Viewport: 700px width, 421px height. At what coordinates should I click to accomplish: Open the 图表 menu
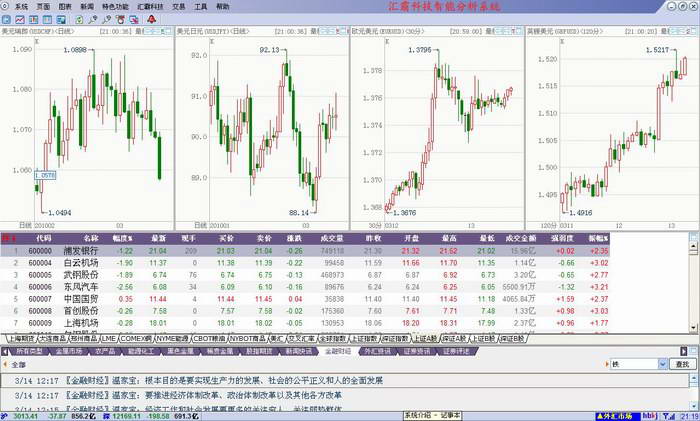tap(65, 7)
